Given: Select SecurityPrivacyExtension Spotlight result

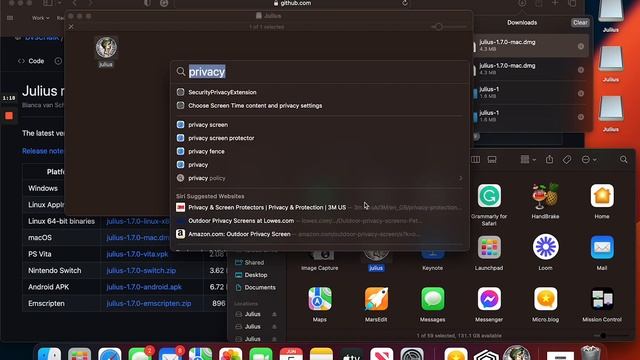Looking at the screenshot, I should [320, 92].
